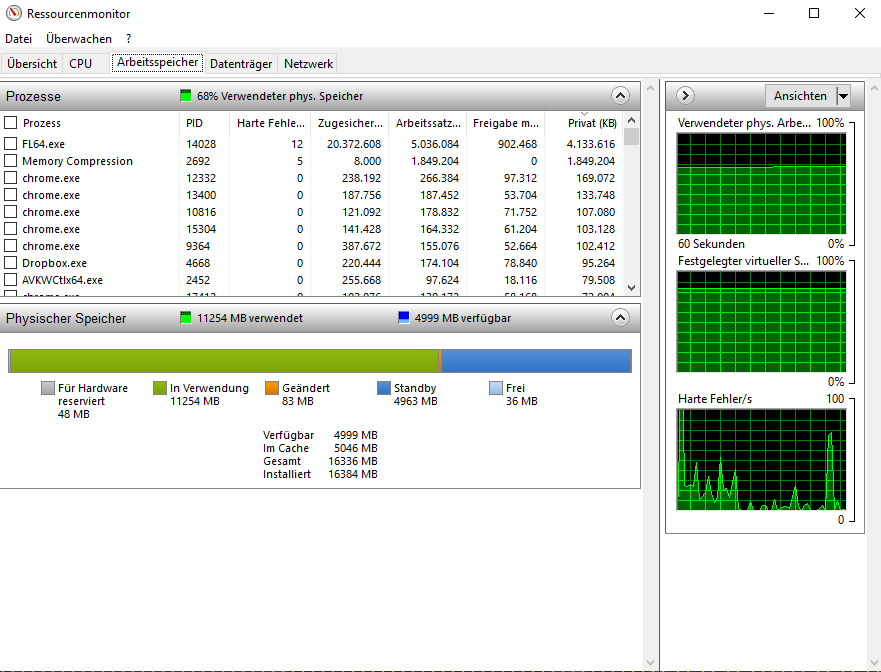Click process list scroll down arrow
This screenshot has width=881, height=672.
[x=631, y=288]
